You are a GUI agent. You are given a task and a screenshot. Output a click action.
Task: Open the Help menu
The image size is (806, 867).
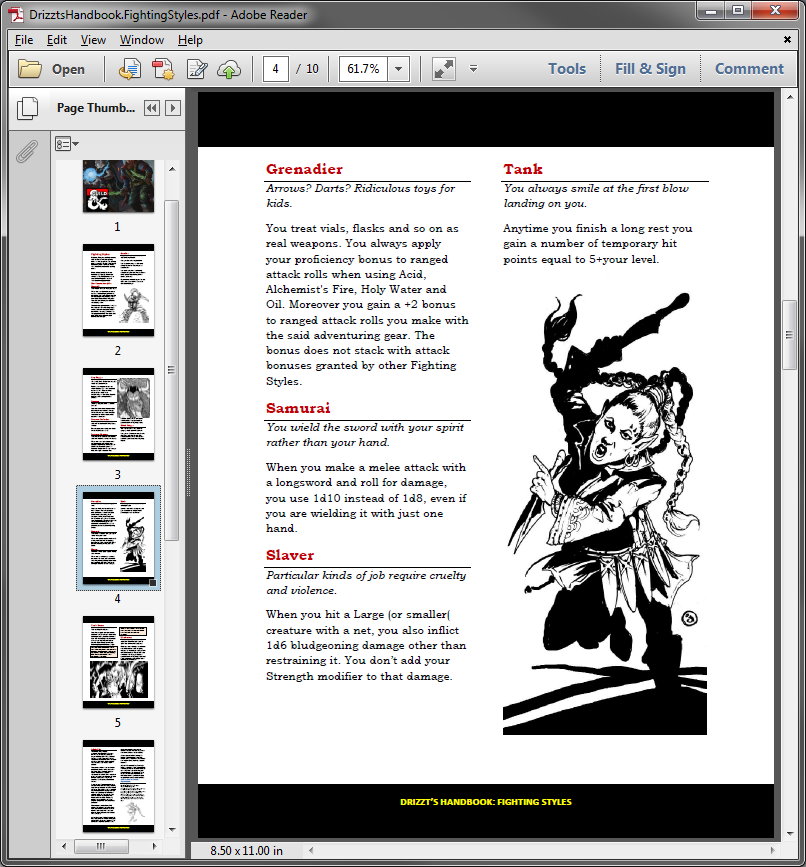pyautogui.click(x=190, y=40)
